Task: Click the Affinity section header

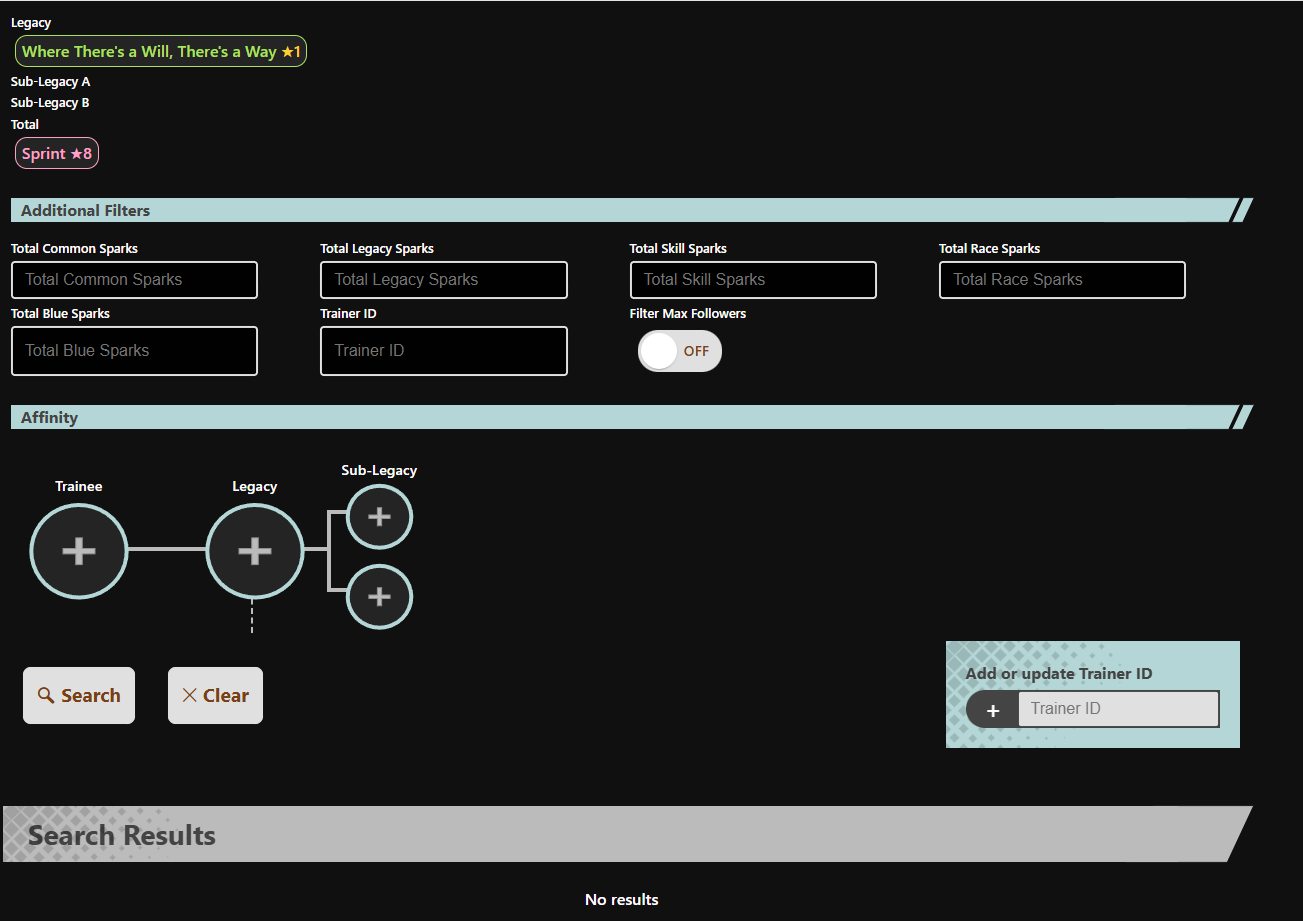Action: 632,417
